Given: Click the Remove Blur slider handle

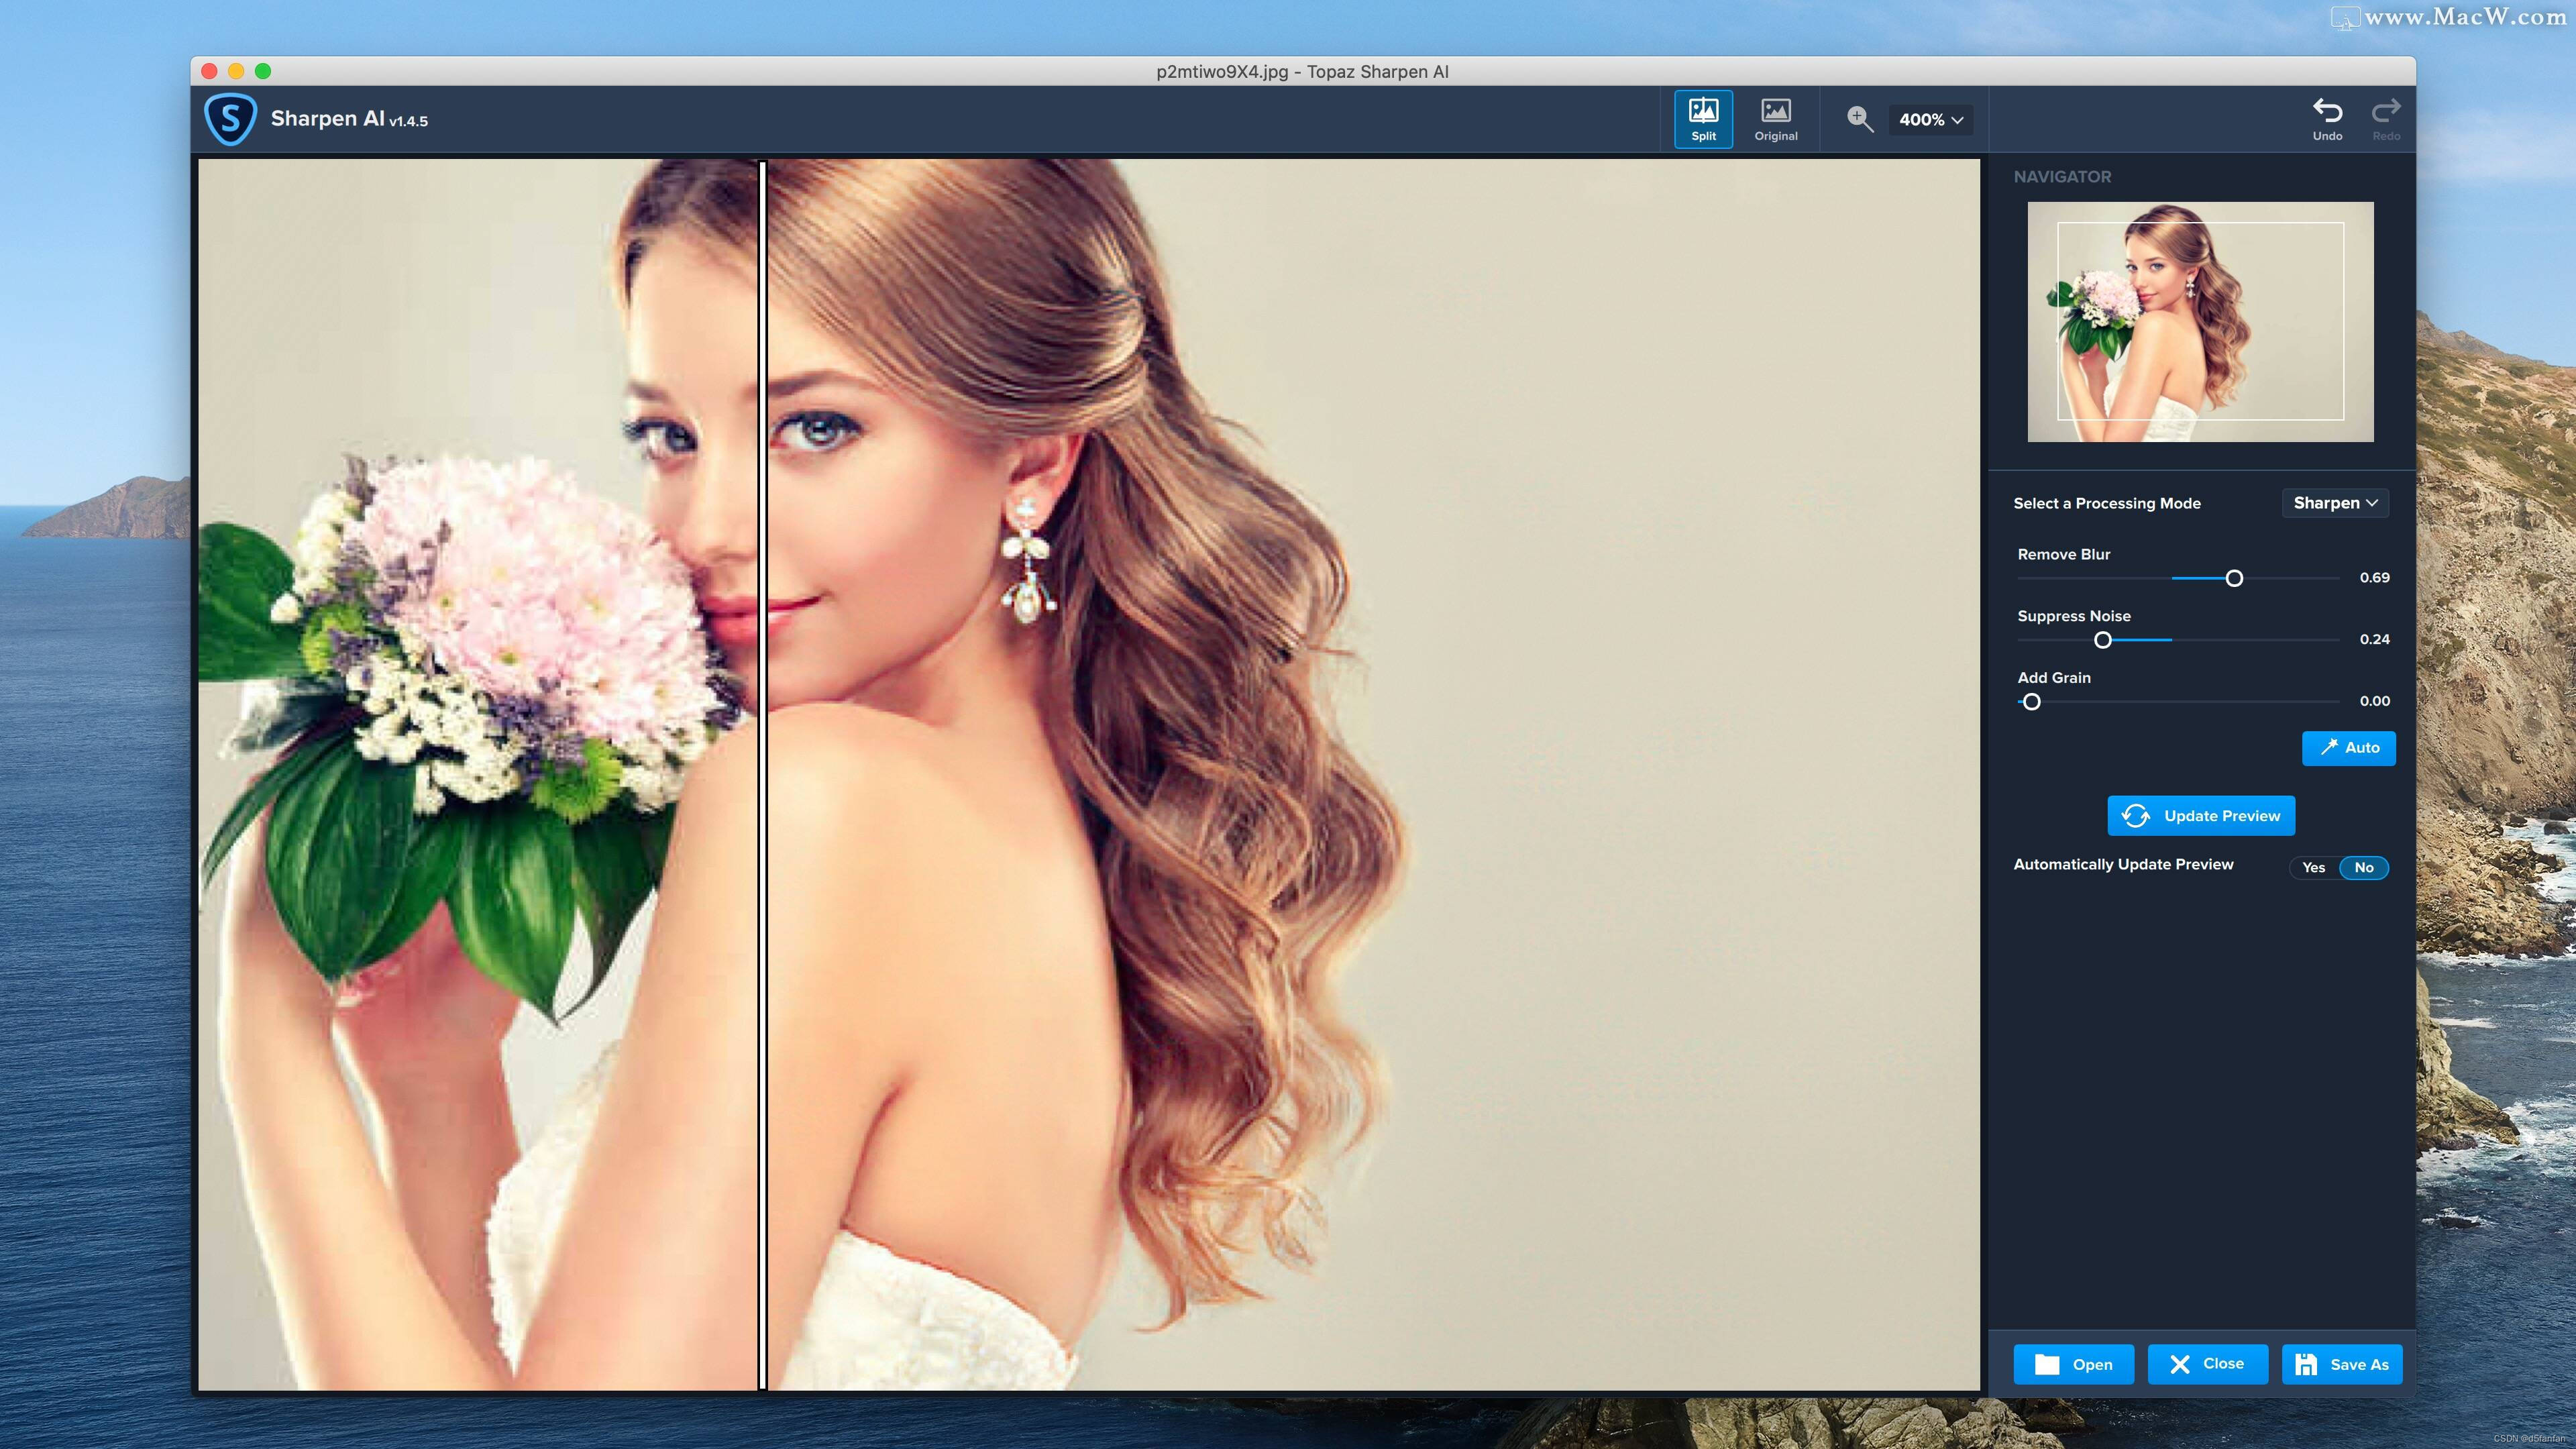Looking at the screenshot, I should 2234,579.
